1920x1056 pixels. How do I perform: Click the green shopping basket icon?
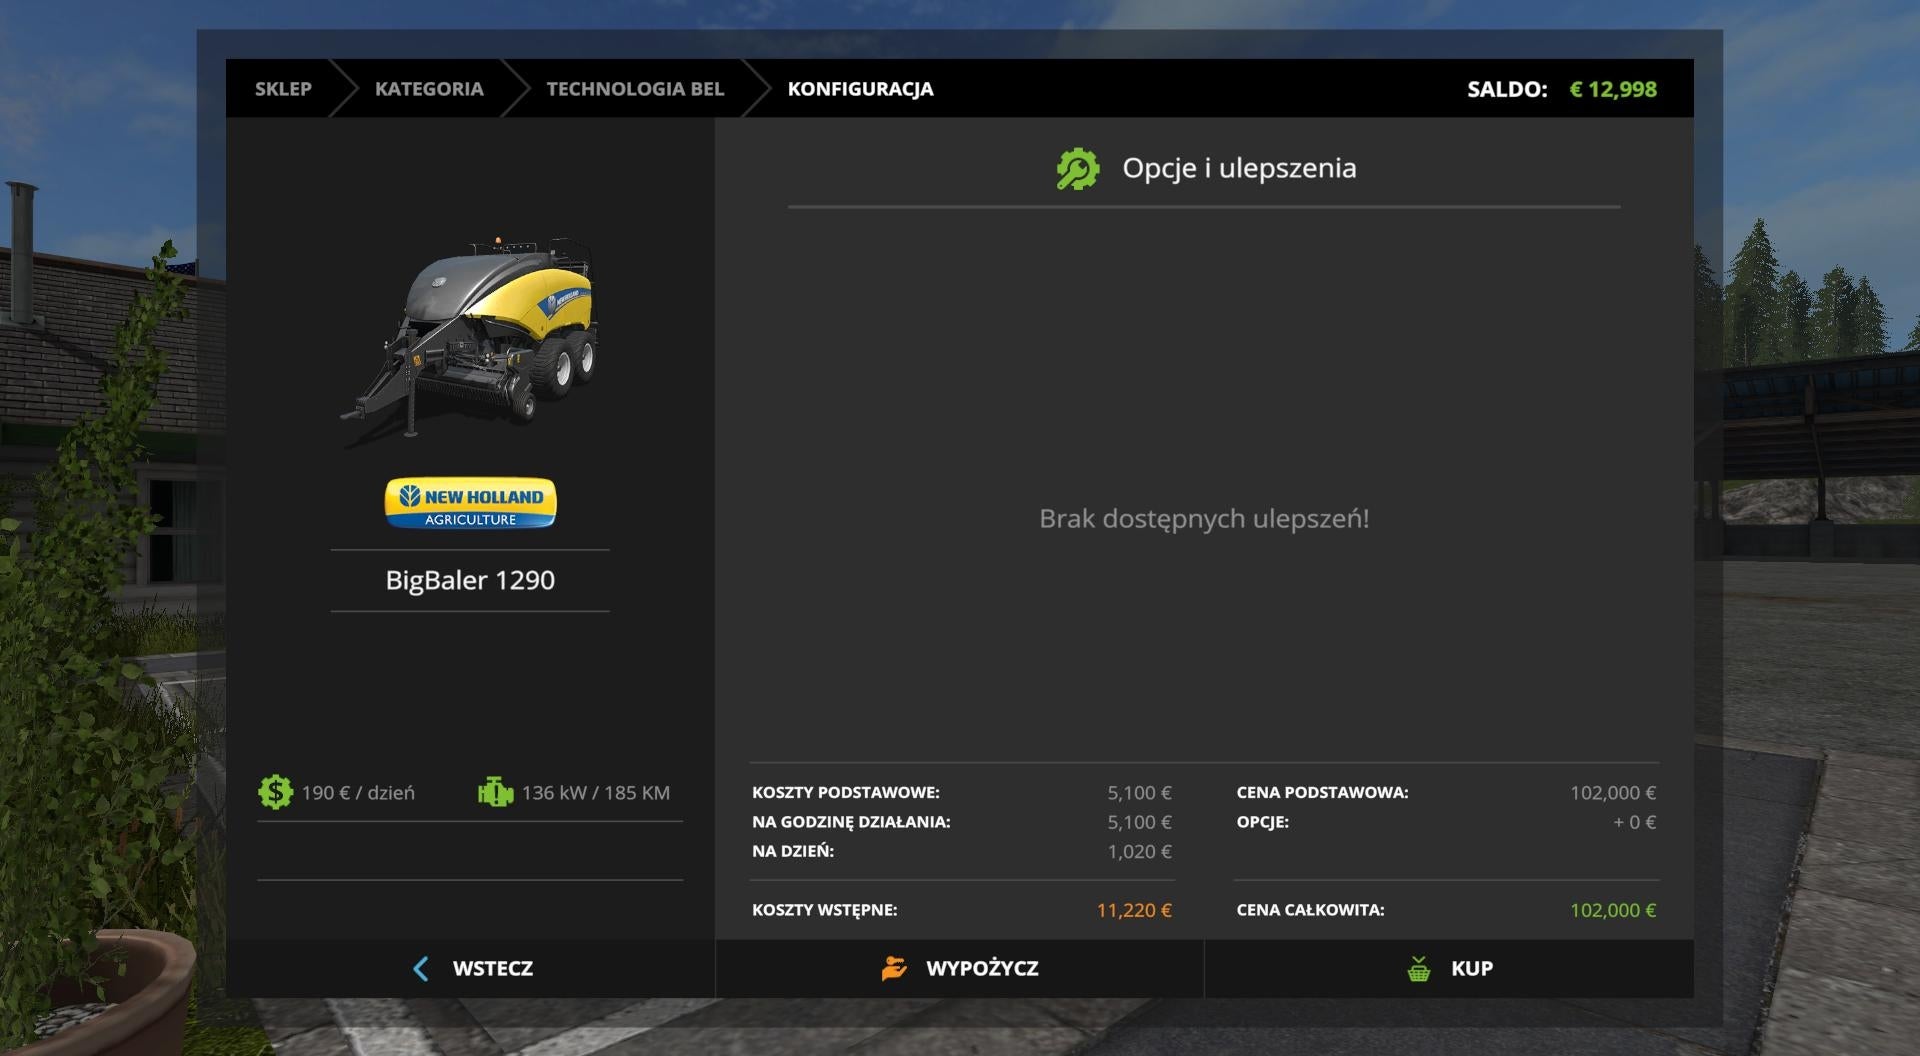point(1418,968)
